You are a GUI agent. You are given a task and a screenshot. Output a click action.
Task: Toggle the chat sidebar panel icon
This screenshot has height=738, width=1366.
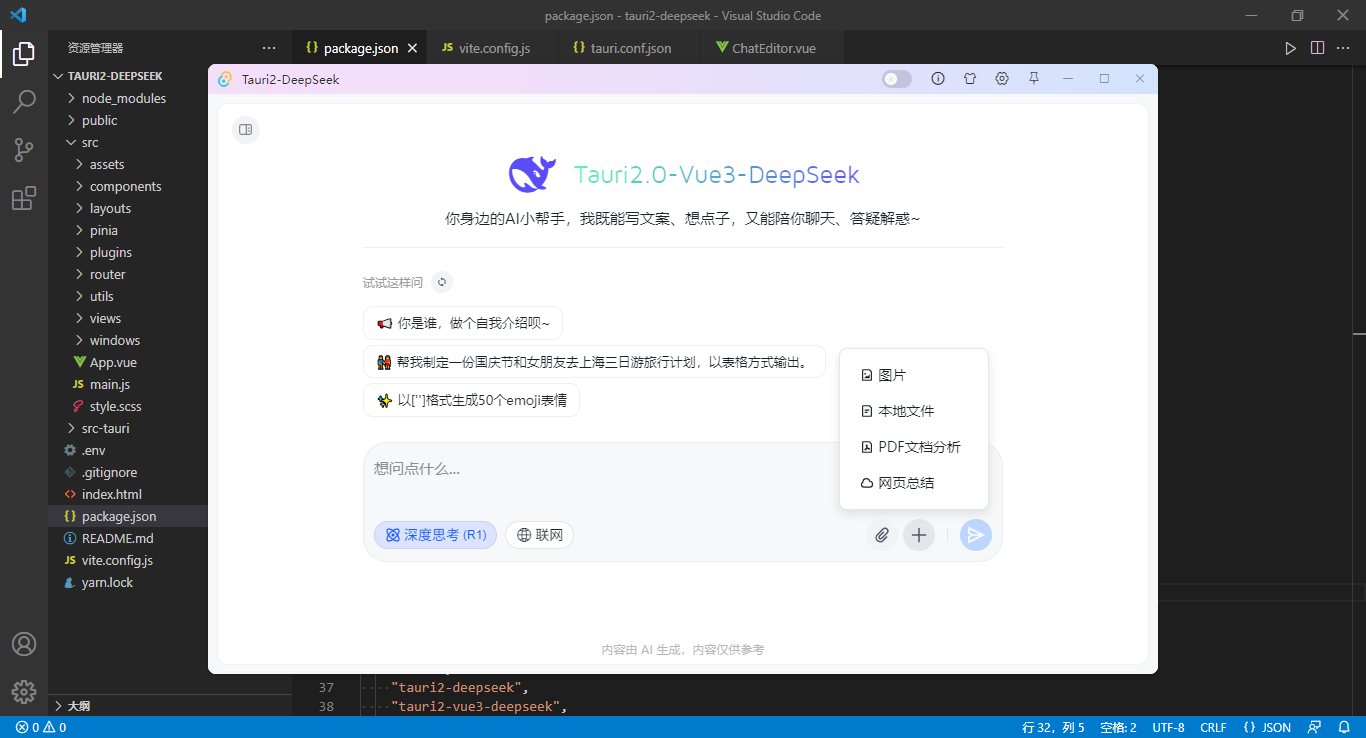(245, 130)
